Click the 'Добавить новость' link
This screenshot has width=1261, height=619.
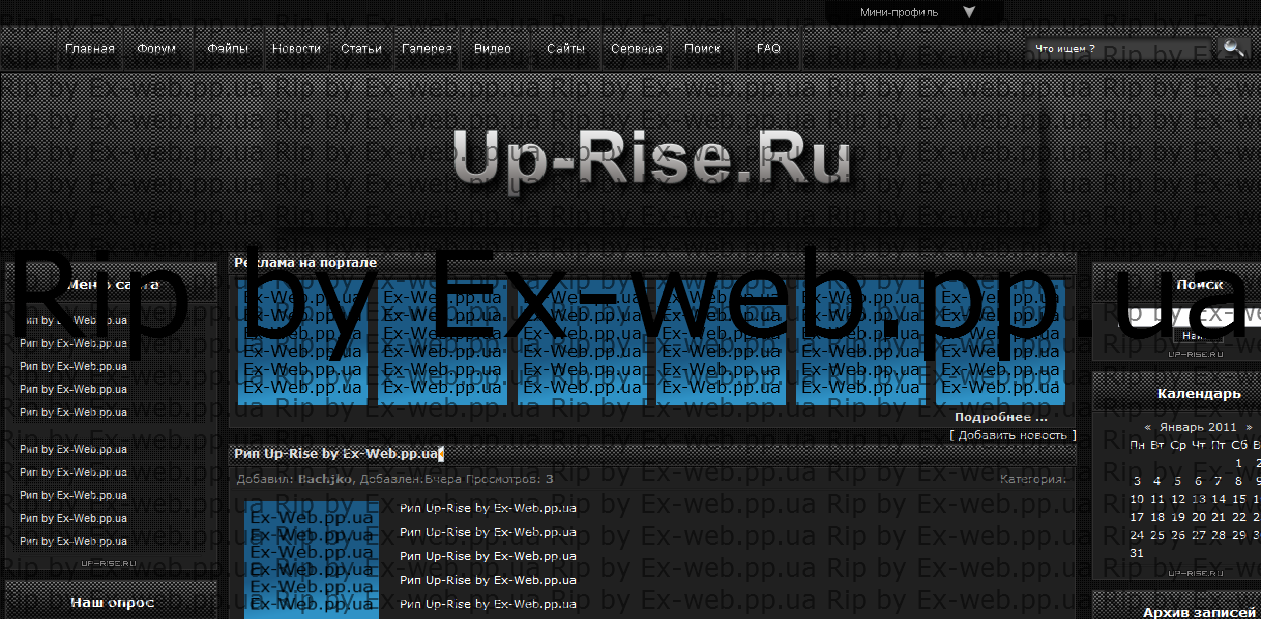[x=1013, y=435]
